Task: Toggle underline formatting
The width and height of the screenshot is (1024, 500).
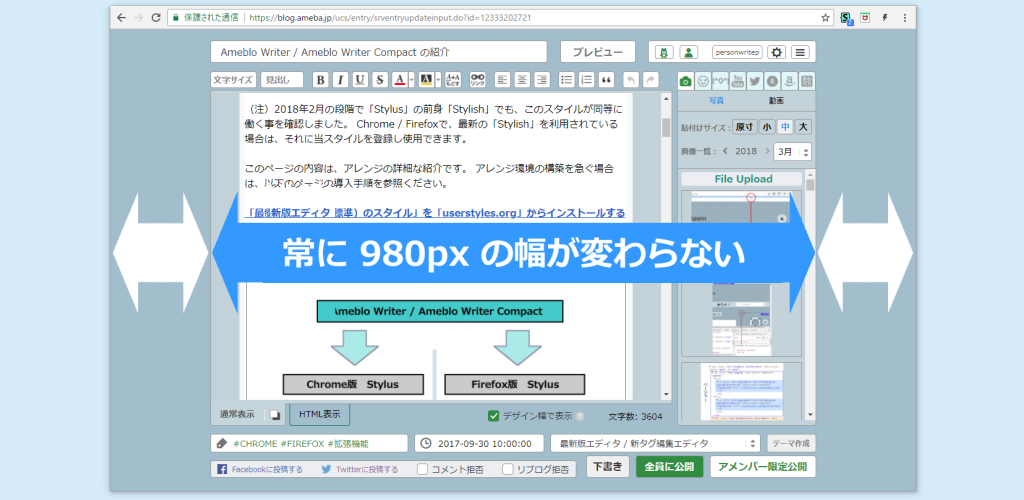Action: point(360,80)
